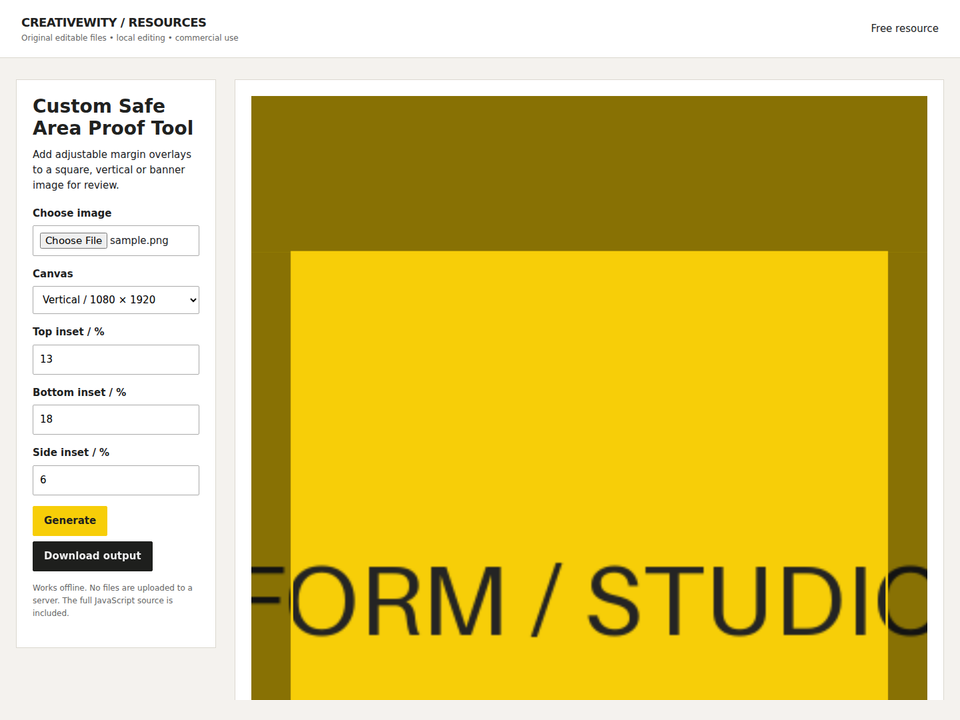The width and height of the screenshot is (960, 720).
Task: Click the Side inset / % label
Action: 71,452
